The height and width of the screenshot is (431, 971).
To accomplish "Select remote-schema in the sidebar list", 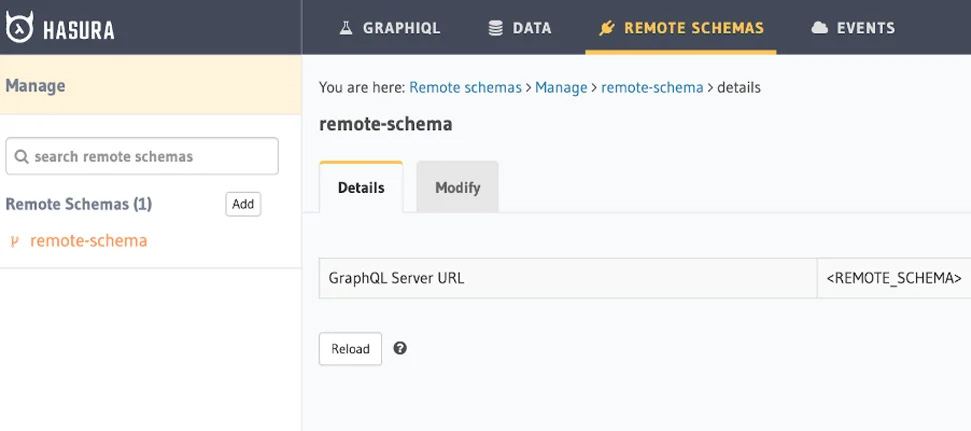I will coord(89,241).
